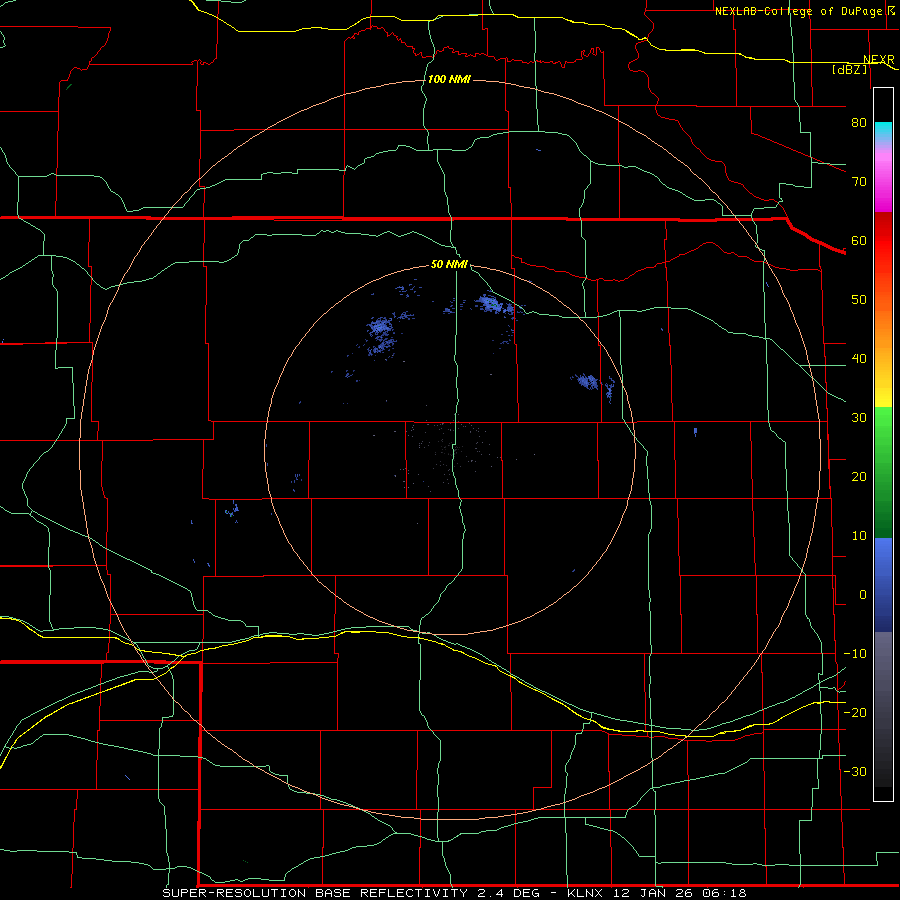
Task: Select the 20 value on the dBZ scale
Action: point(859,476)
